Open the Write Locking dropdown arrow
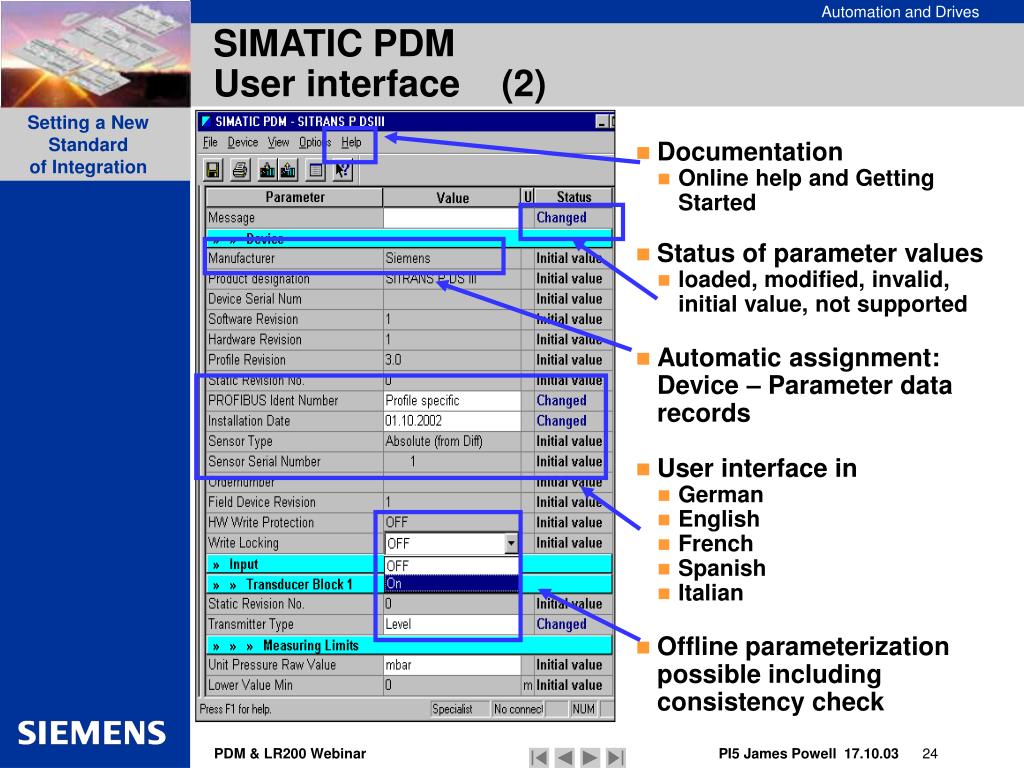 (511, 543)
